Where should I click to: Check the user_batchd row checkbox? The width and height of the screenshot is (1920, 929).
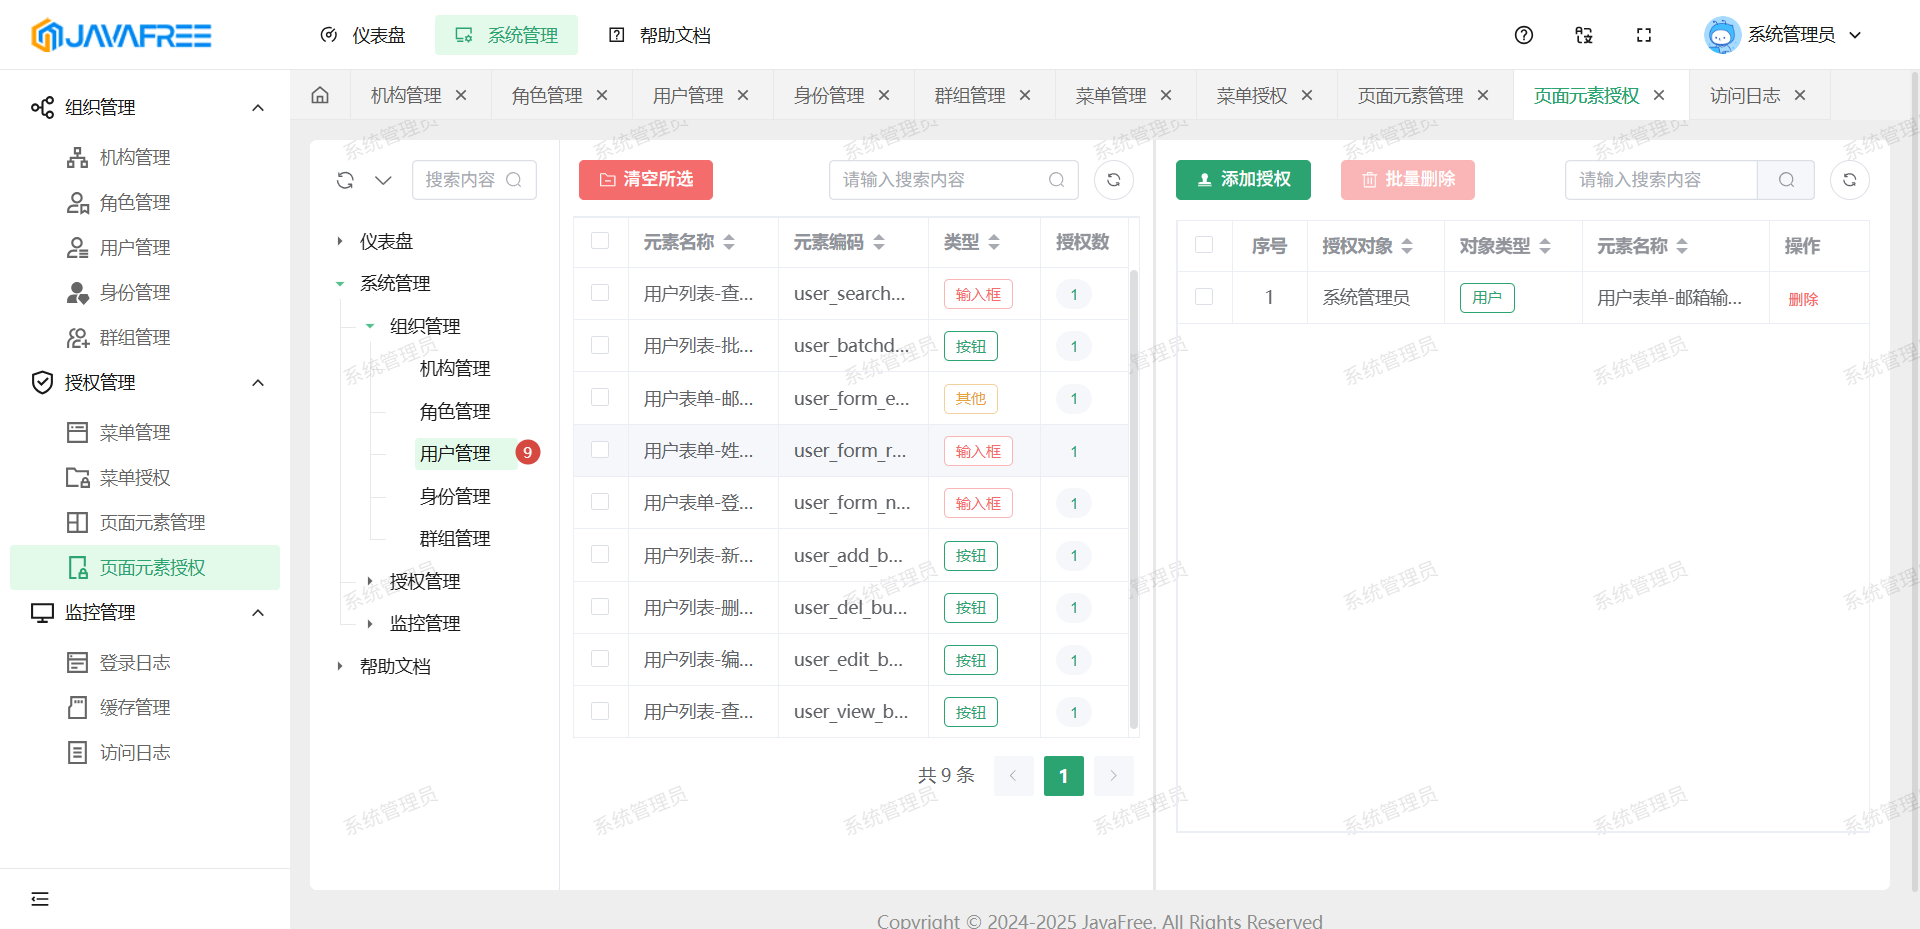[600, 345]
